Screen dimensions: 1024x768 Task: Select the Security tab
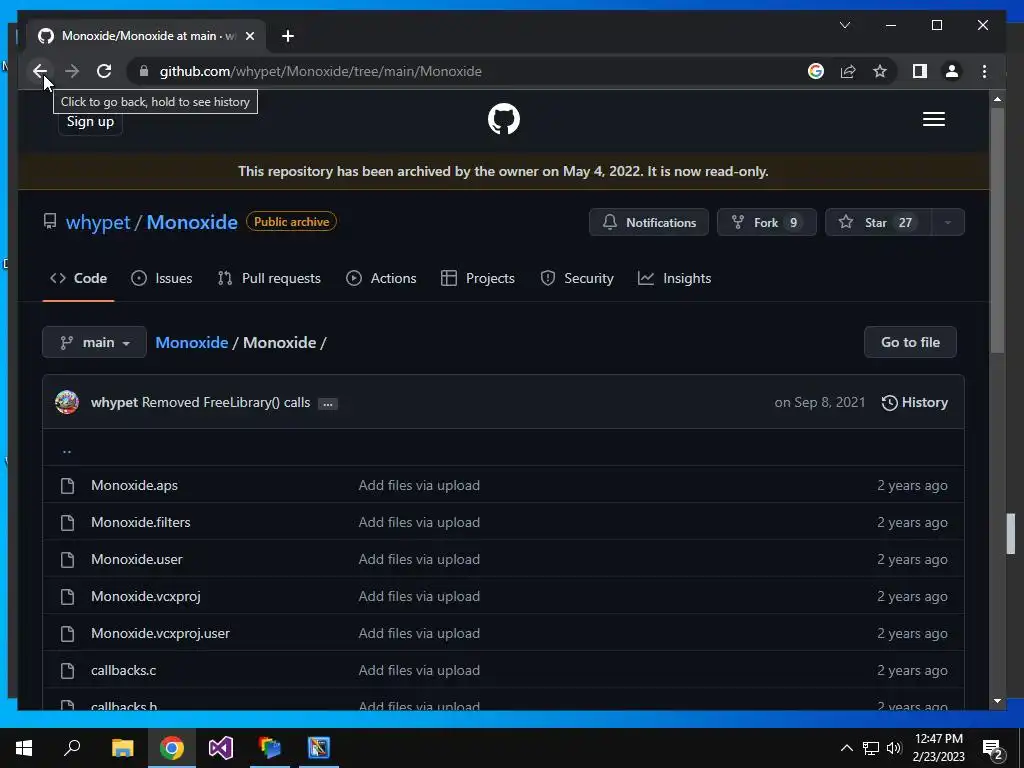[x=577, y=278]
